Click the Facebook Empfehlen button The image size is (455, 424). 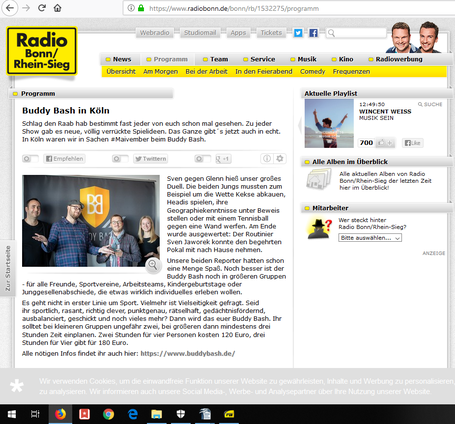point(64,159)
